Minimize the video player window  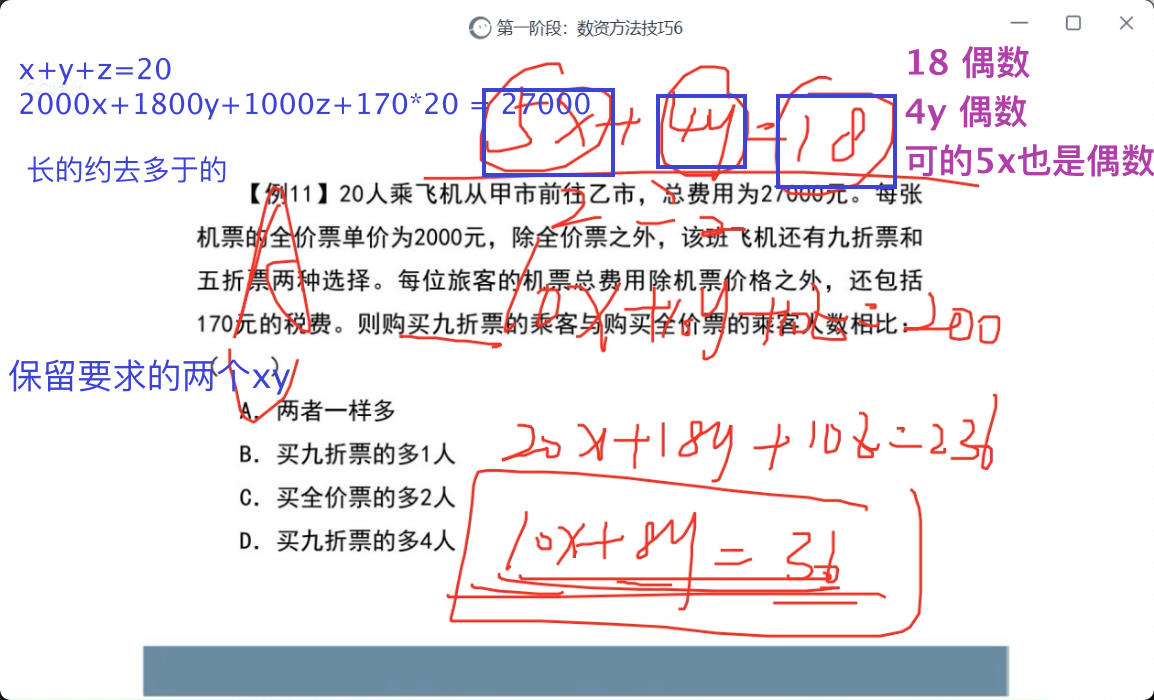click(x=1021, y=24)
